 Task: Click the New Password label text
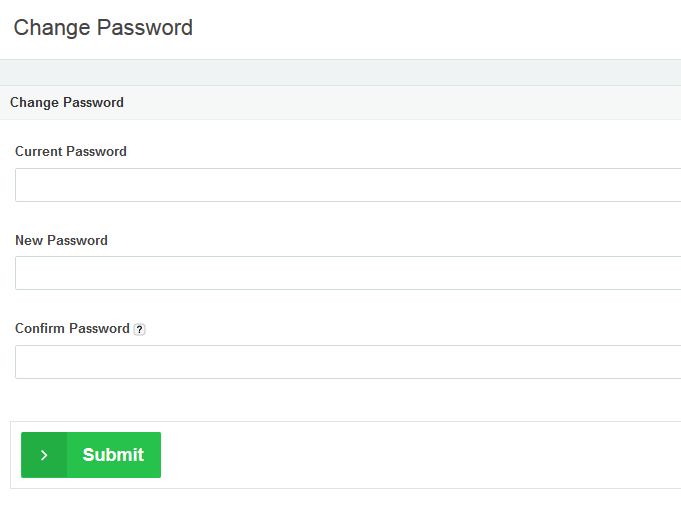click(61, 240)
